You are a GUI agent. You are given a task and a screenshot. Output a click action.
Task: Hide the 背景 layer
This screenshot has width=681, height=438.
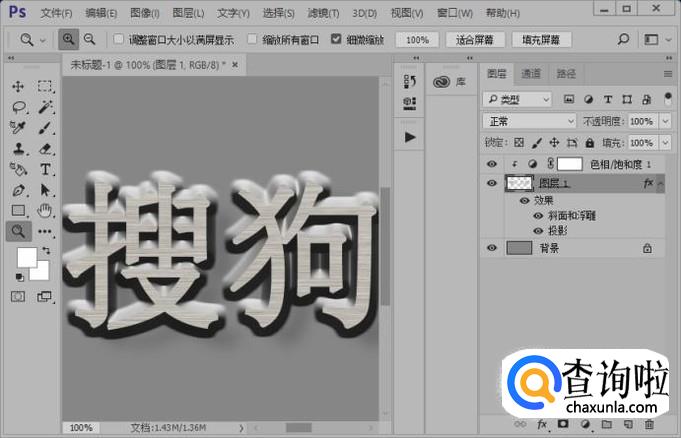coord(492,248)
